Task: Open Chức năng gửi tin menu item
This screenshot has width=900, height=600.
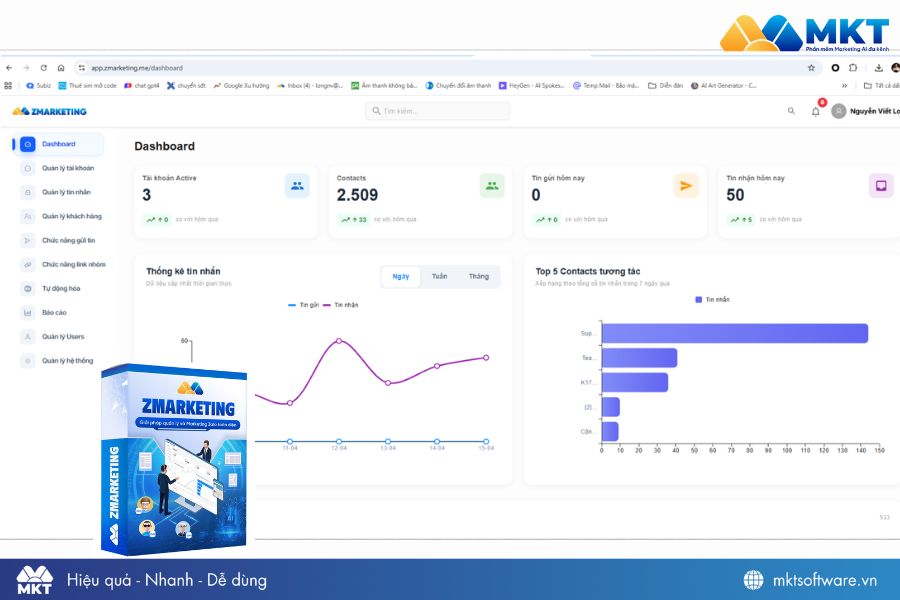Action: click(68, 241)
